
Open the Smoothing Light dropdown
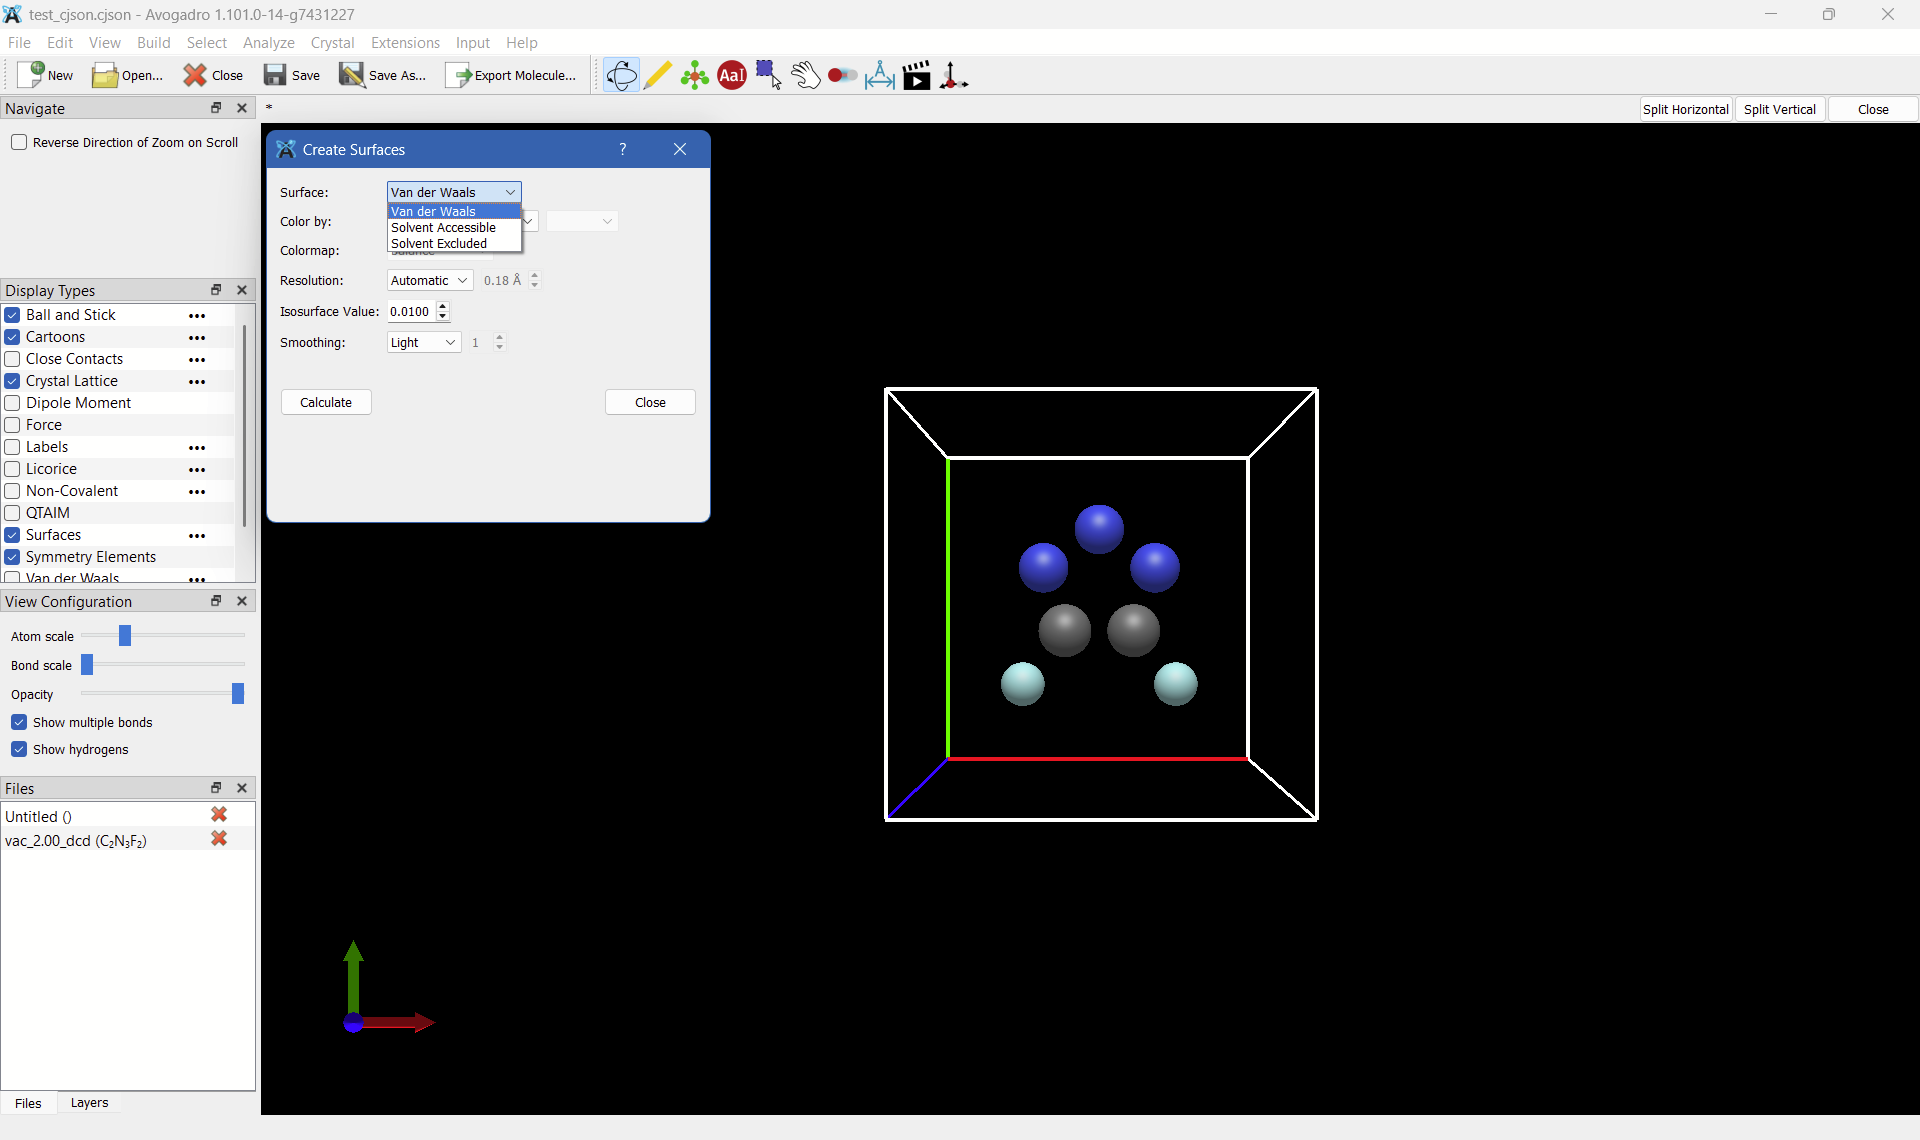coord(423,342)
